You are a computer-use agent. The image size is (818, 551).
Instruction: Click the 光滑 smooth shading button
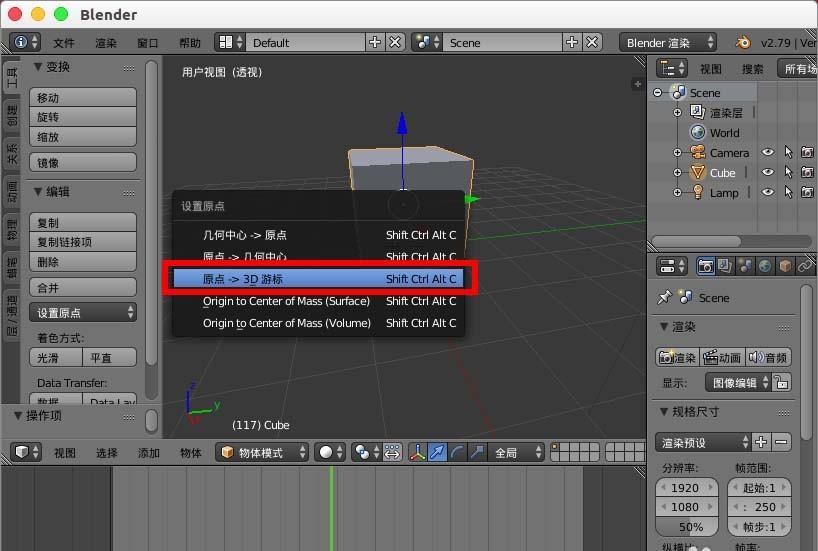pyautogui.click(x=56, y=358)
